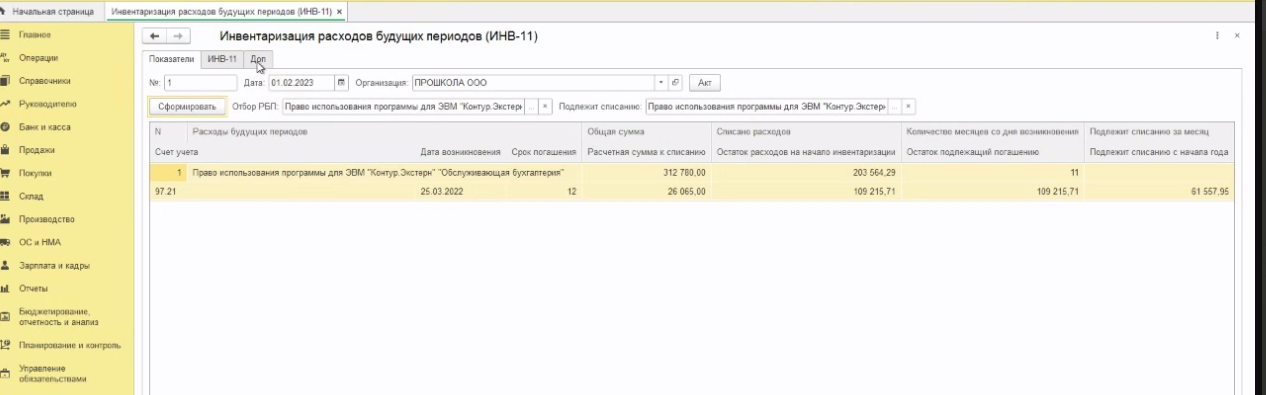Click the Справочники sidebar icon

click(x=5, y=81)
